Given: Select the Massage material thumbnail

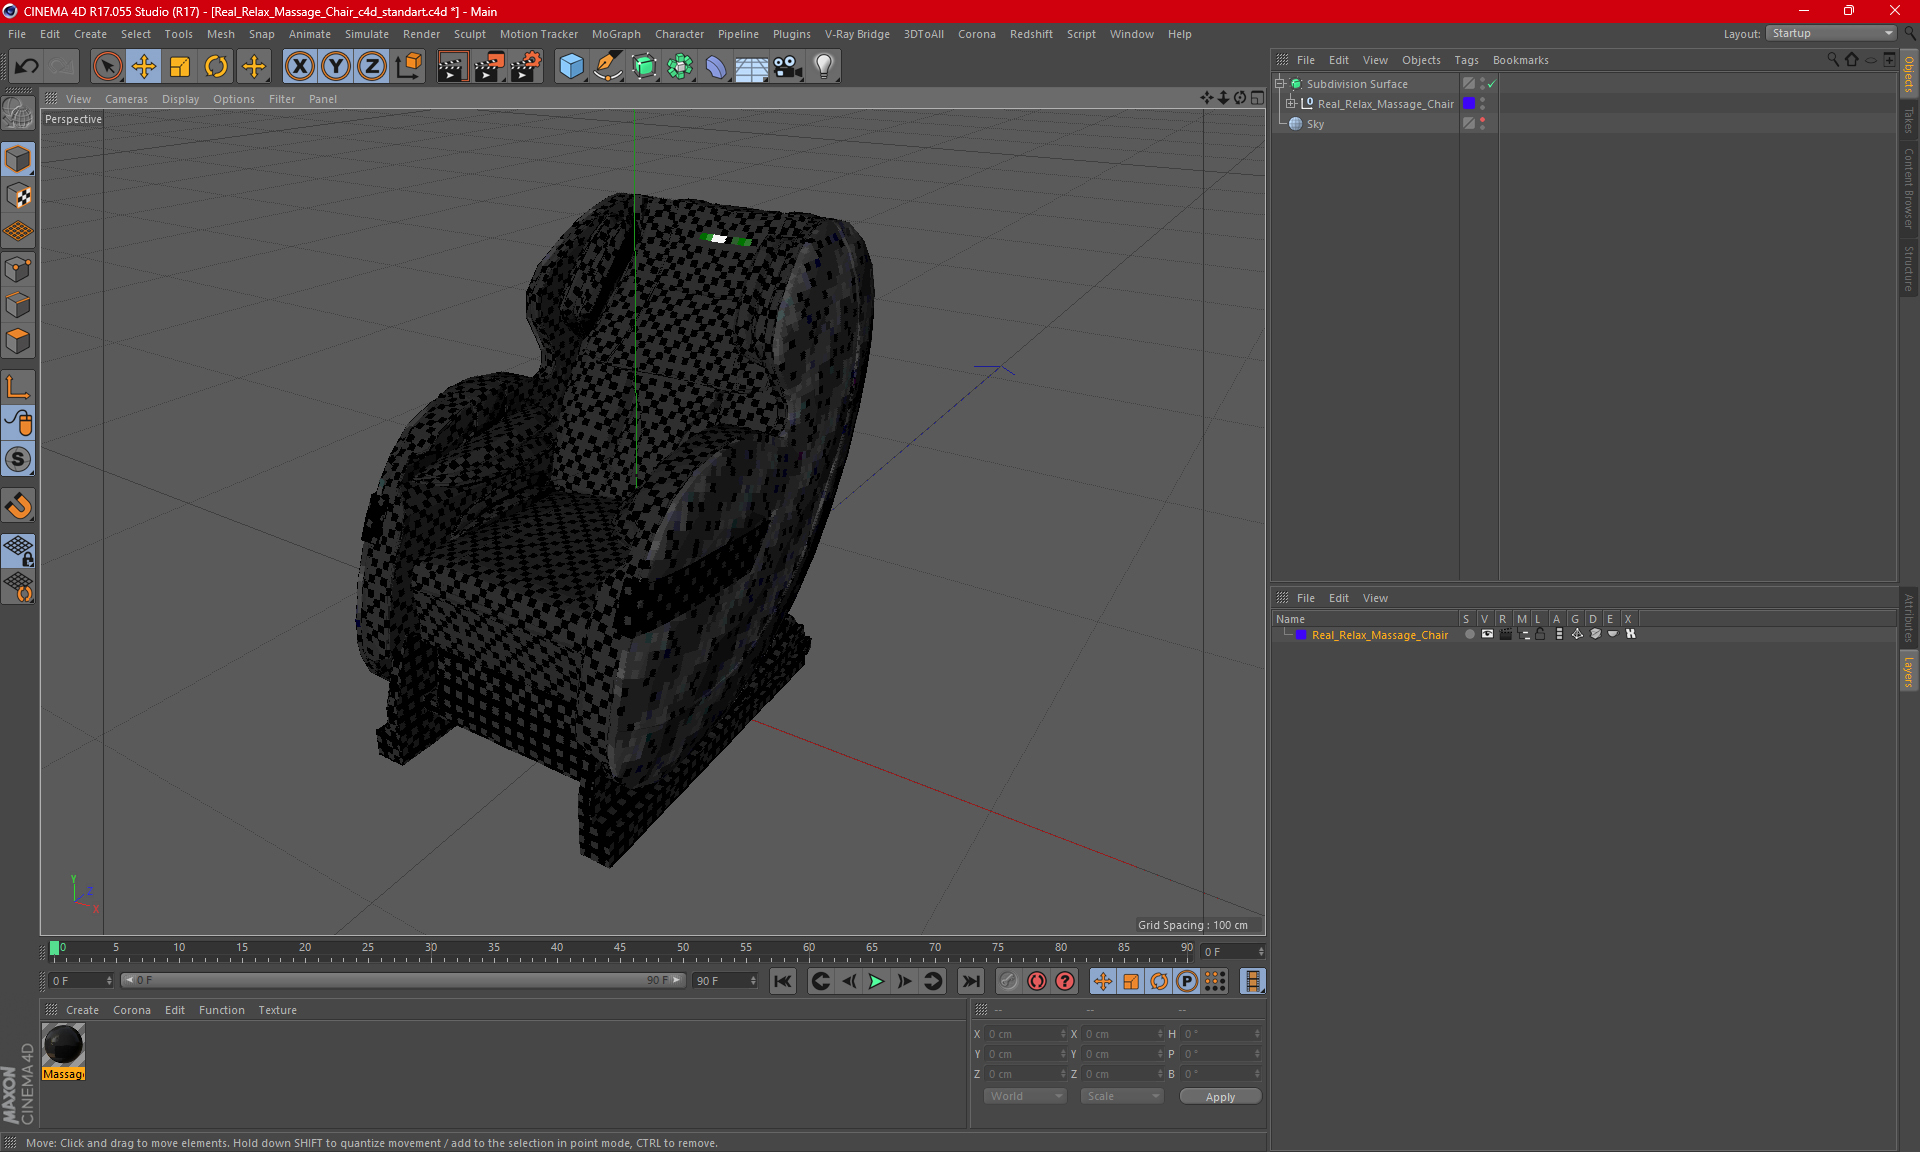Looking at the screenshot, I should click(63, 1046).
